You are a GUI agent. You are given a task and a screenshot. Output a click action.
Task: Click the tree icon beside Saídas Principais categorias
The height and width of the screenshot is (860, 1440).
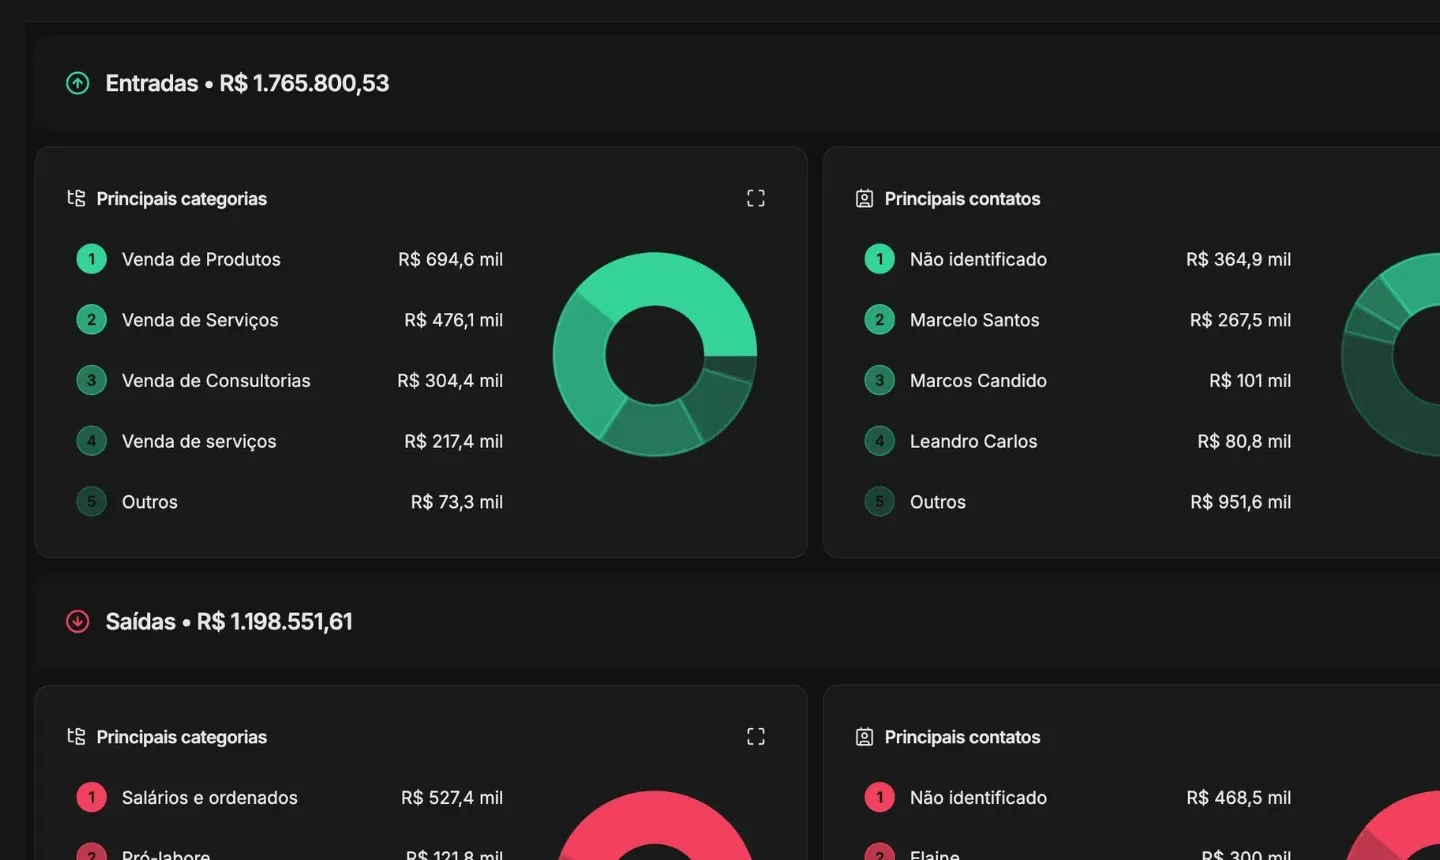[x=76, y=736]
